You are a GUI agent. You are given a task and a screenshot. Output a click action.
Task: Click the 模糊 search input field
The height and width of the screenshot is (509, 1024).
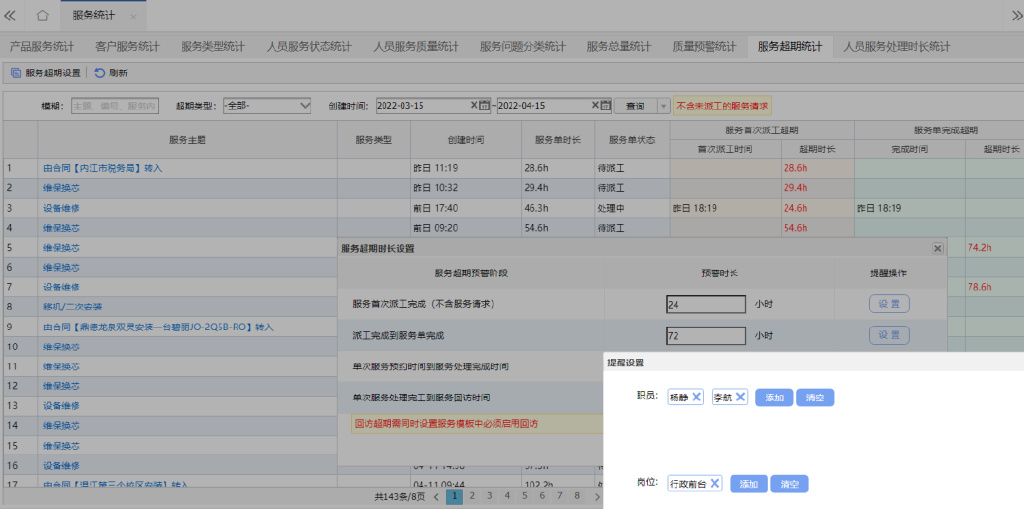coord(114,106)
